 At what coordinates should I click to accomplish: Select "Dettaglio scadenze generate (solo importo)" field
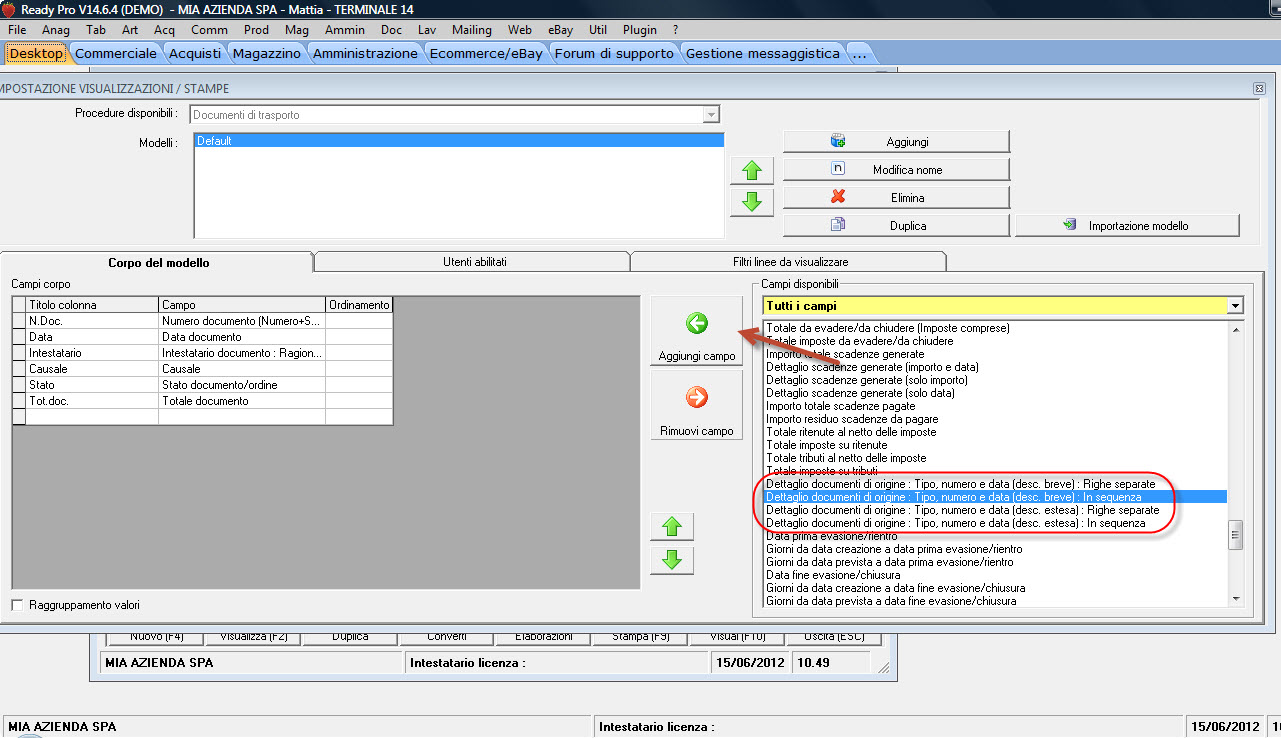994,380
